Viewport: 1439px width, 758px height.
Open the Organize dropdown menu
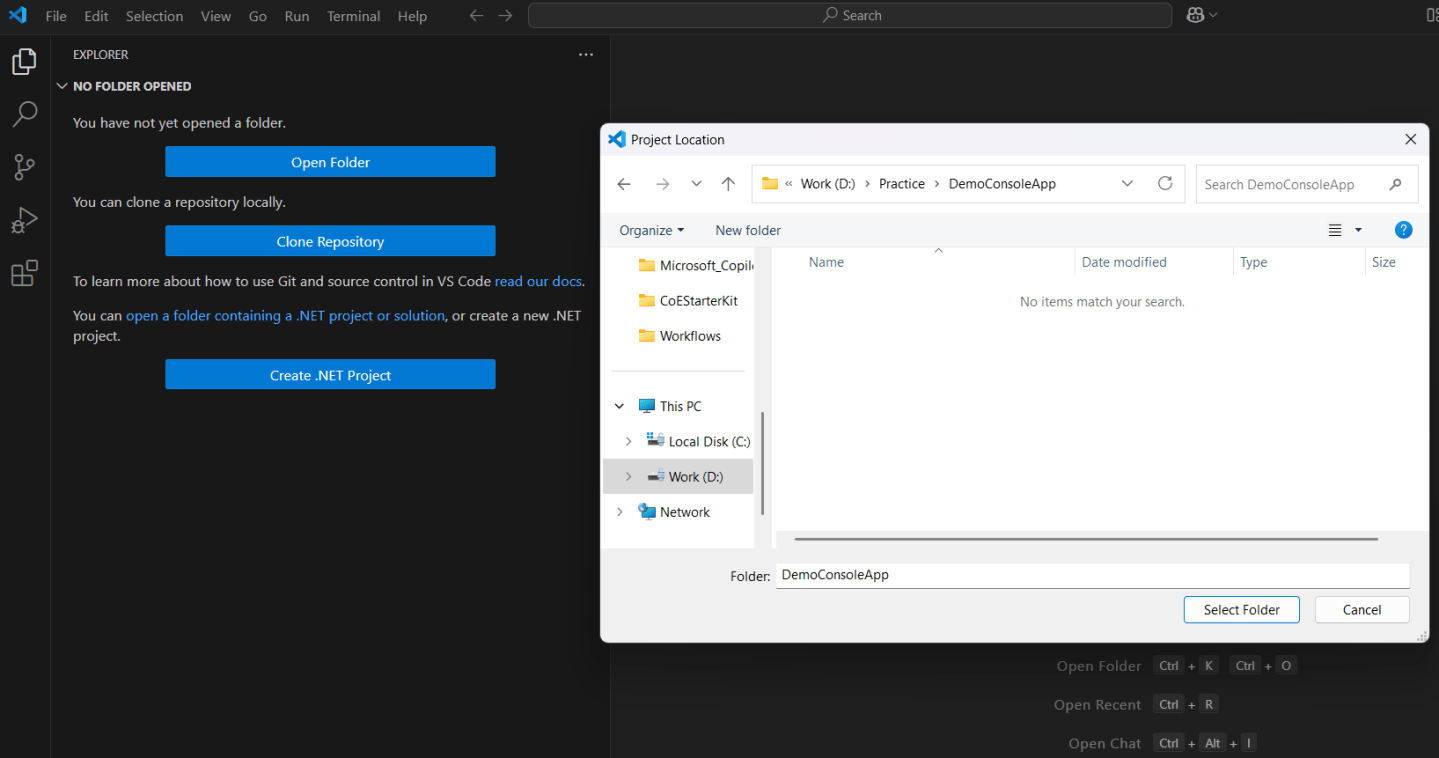650,230
